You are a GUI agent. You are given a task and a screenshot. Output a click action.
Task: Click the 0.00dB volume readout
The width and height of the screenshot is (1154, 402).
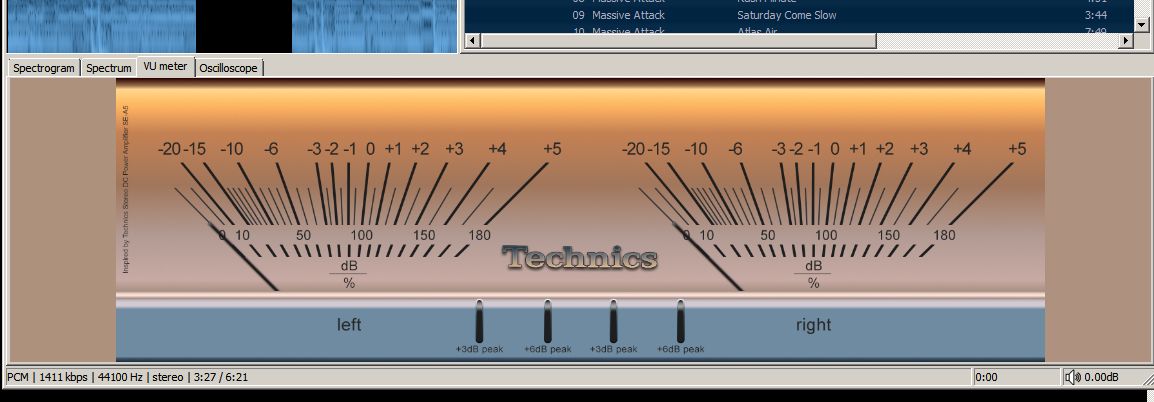[1101, 377]
